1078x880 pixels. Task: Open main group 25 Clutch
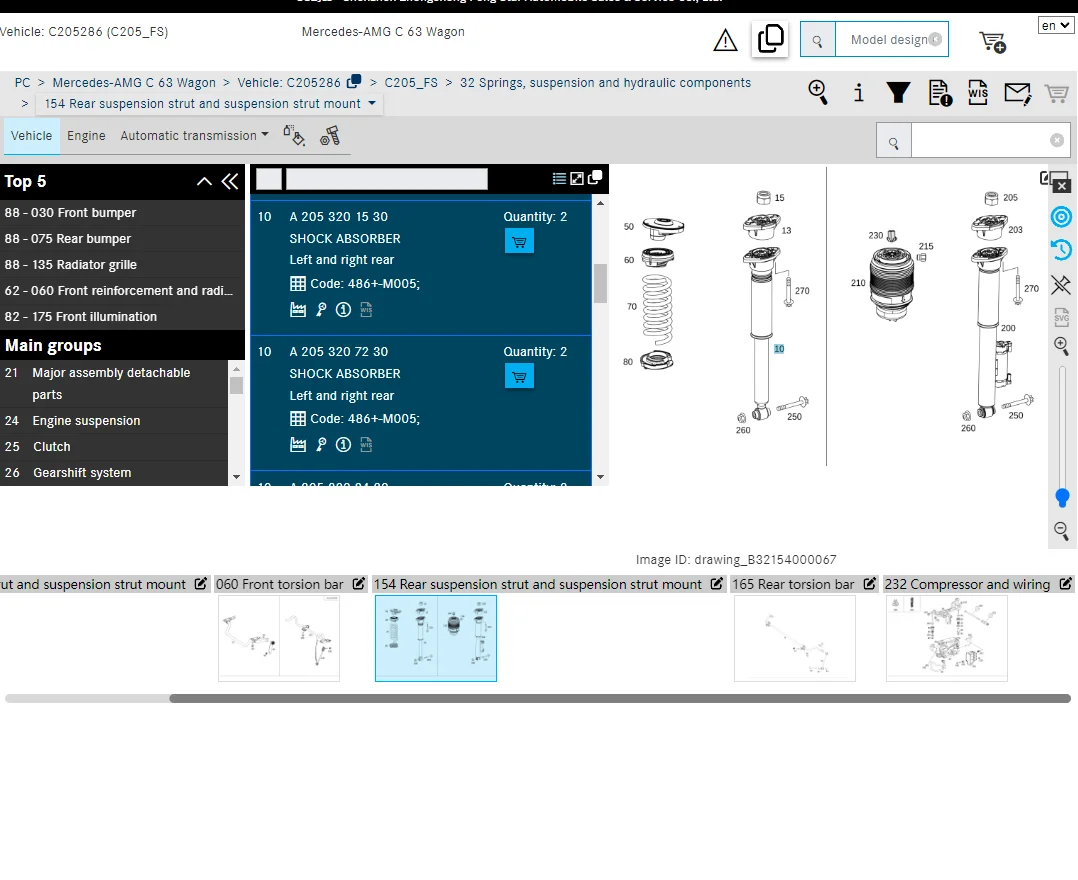tap(113, 447)
